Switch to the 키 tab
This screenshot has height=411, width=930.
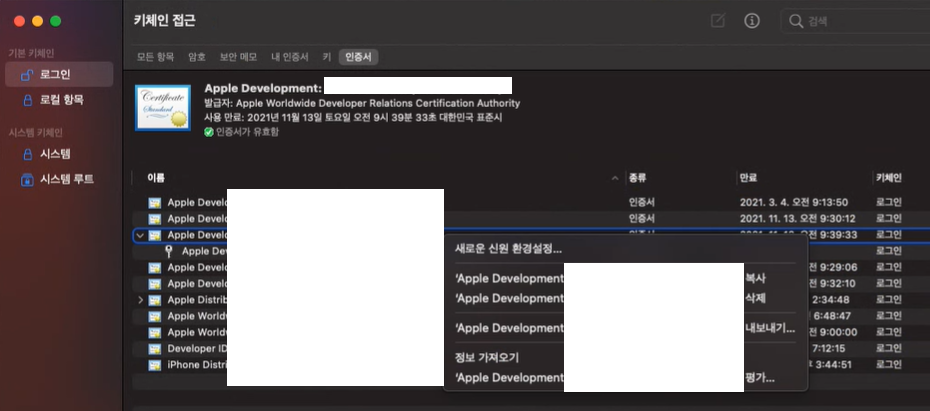pos(327,57)
